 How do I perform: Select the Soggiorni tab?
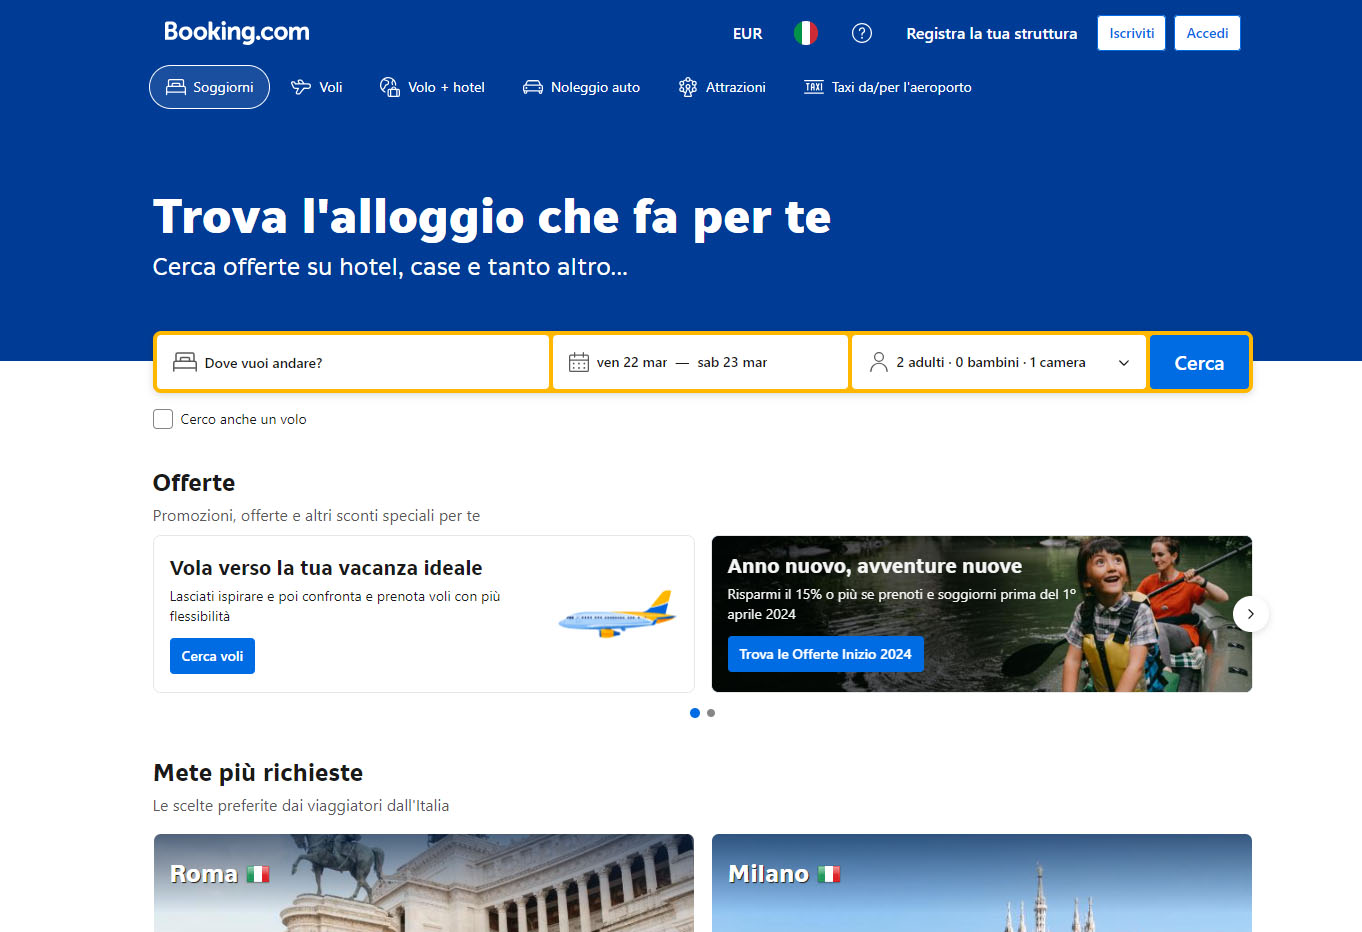[x=210, y=87]
